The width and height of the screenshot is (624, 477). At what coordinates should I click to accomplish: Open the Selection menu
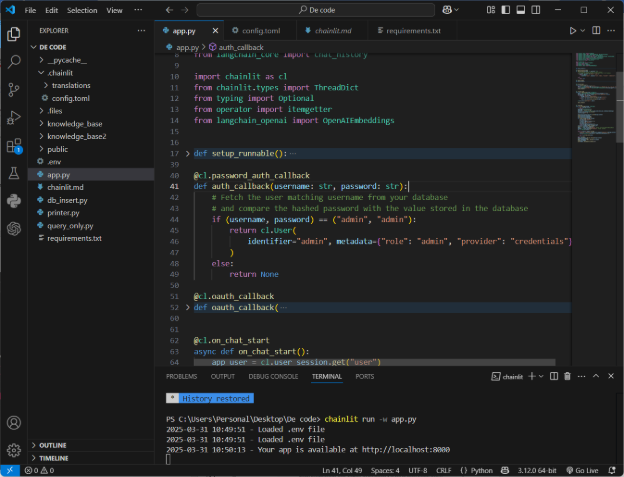click(x=82, y=10)
